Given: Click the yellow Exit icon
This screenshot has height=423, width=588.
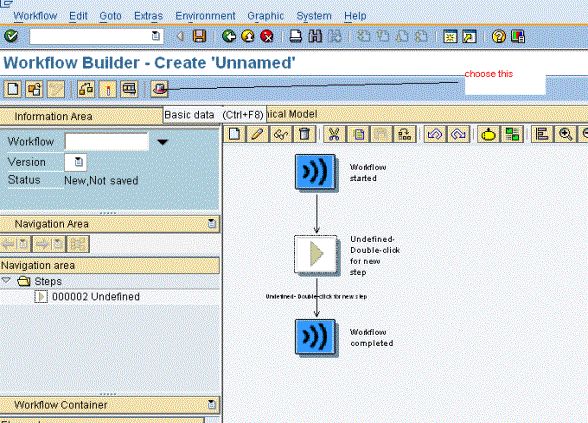Looking at the screenshot, I should tap(248, 36).
